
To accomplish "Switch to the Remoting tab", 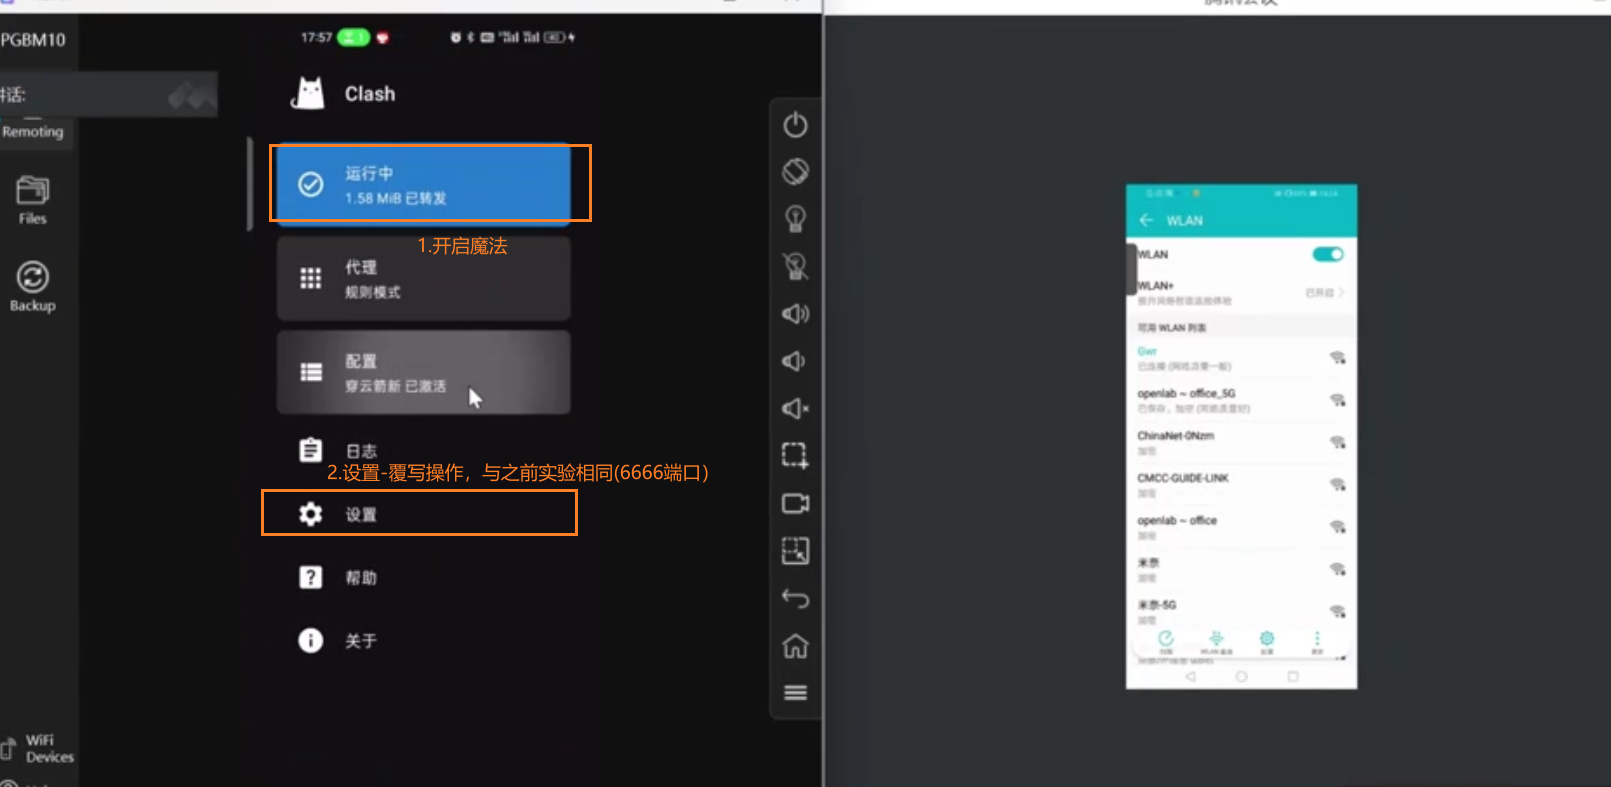I will 33,132.
